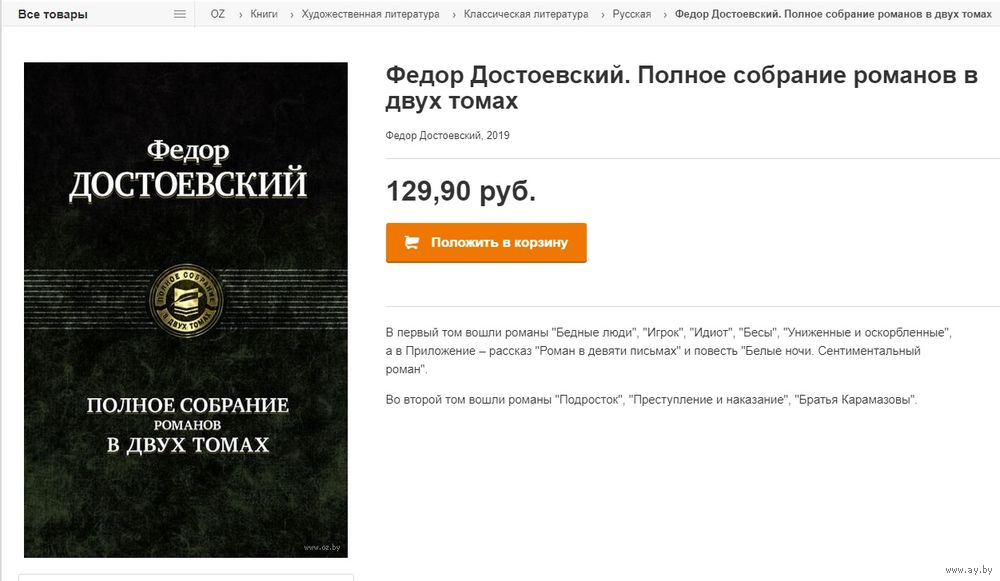The width and height of the screenshot is (1000, 581).
Task: Click the www.oz.by watermark on cover
Action: click(321, 547)
